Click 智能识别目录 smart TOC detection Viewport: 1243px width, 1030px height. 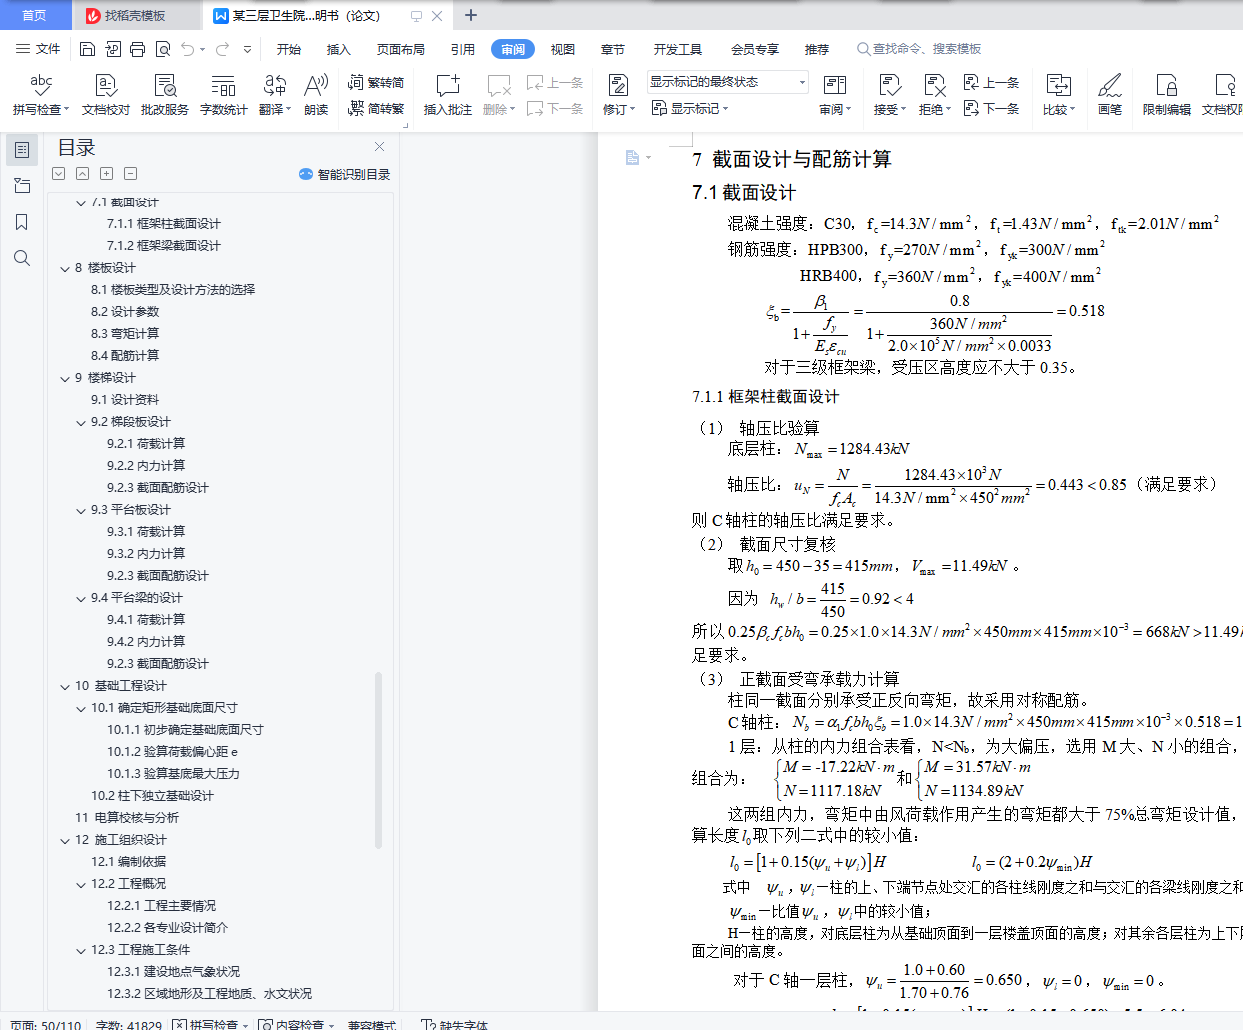[344, 174]
